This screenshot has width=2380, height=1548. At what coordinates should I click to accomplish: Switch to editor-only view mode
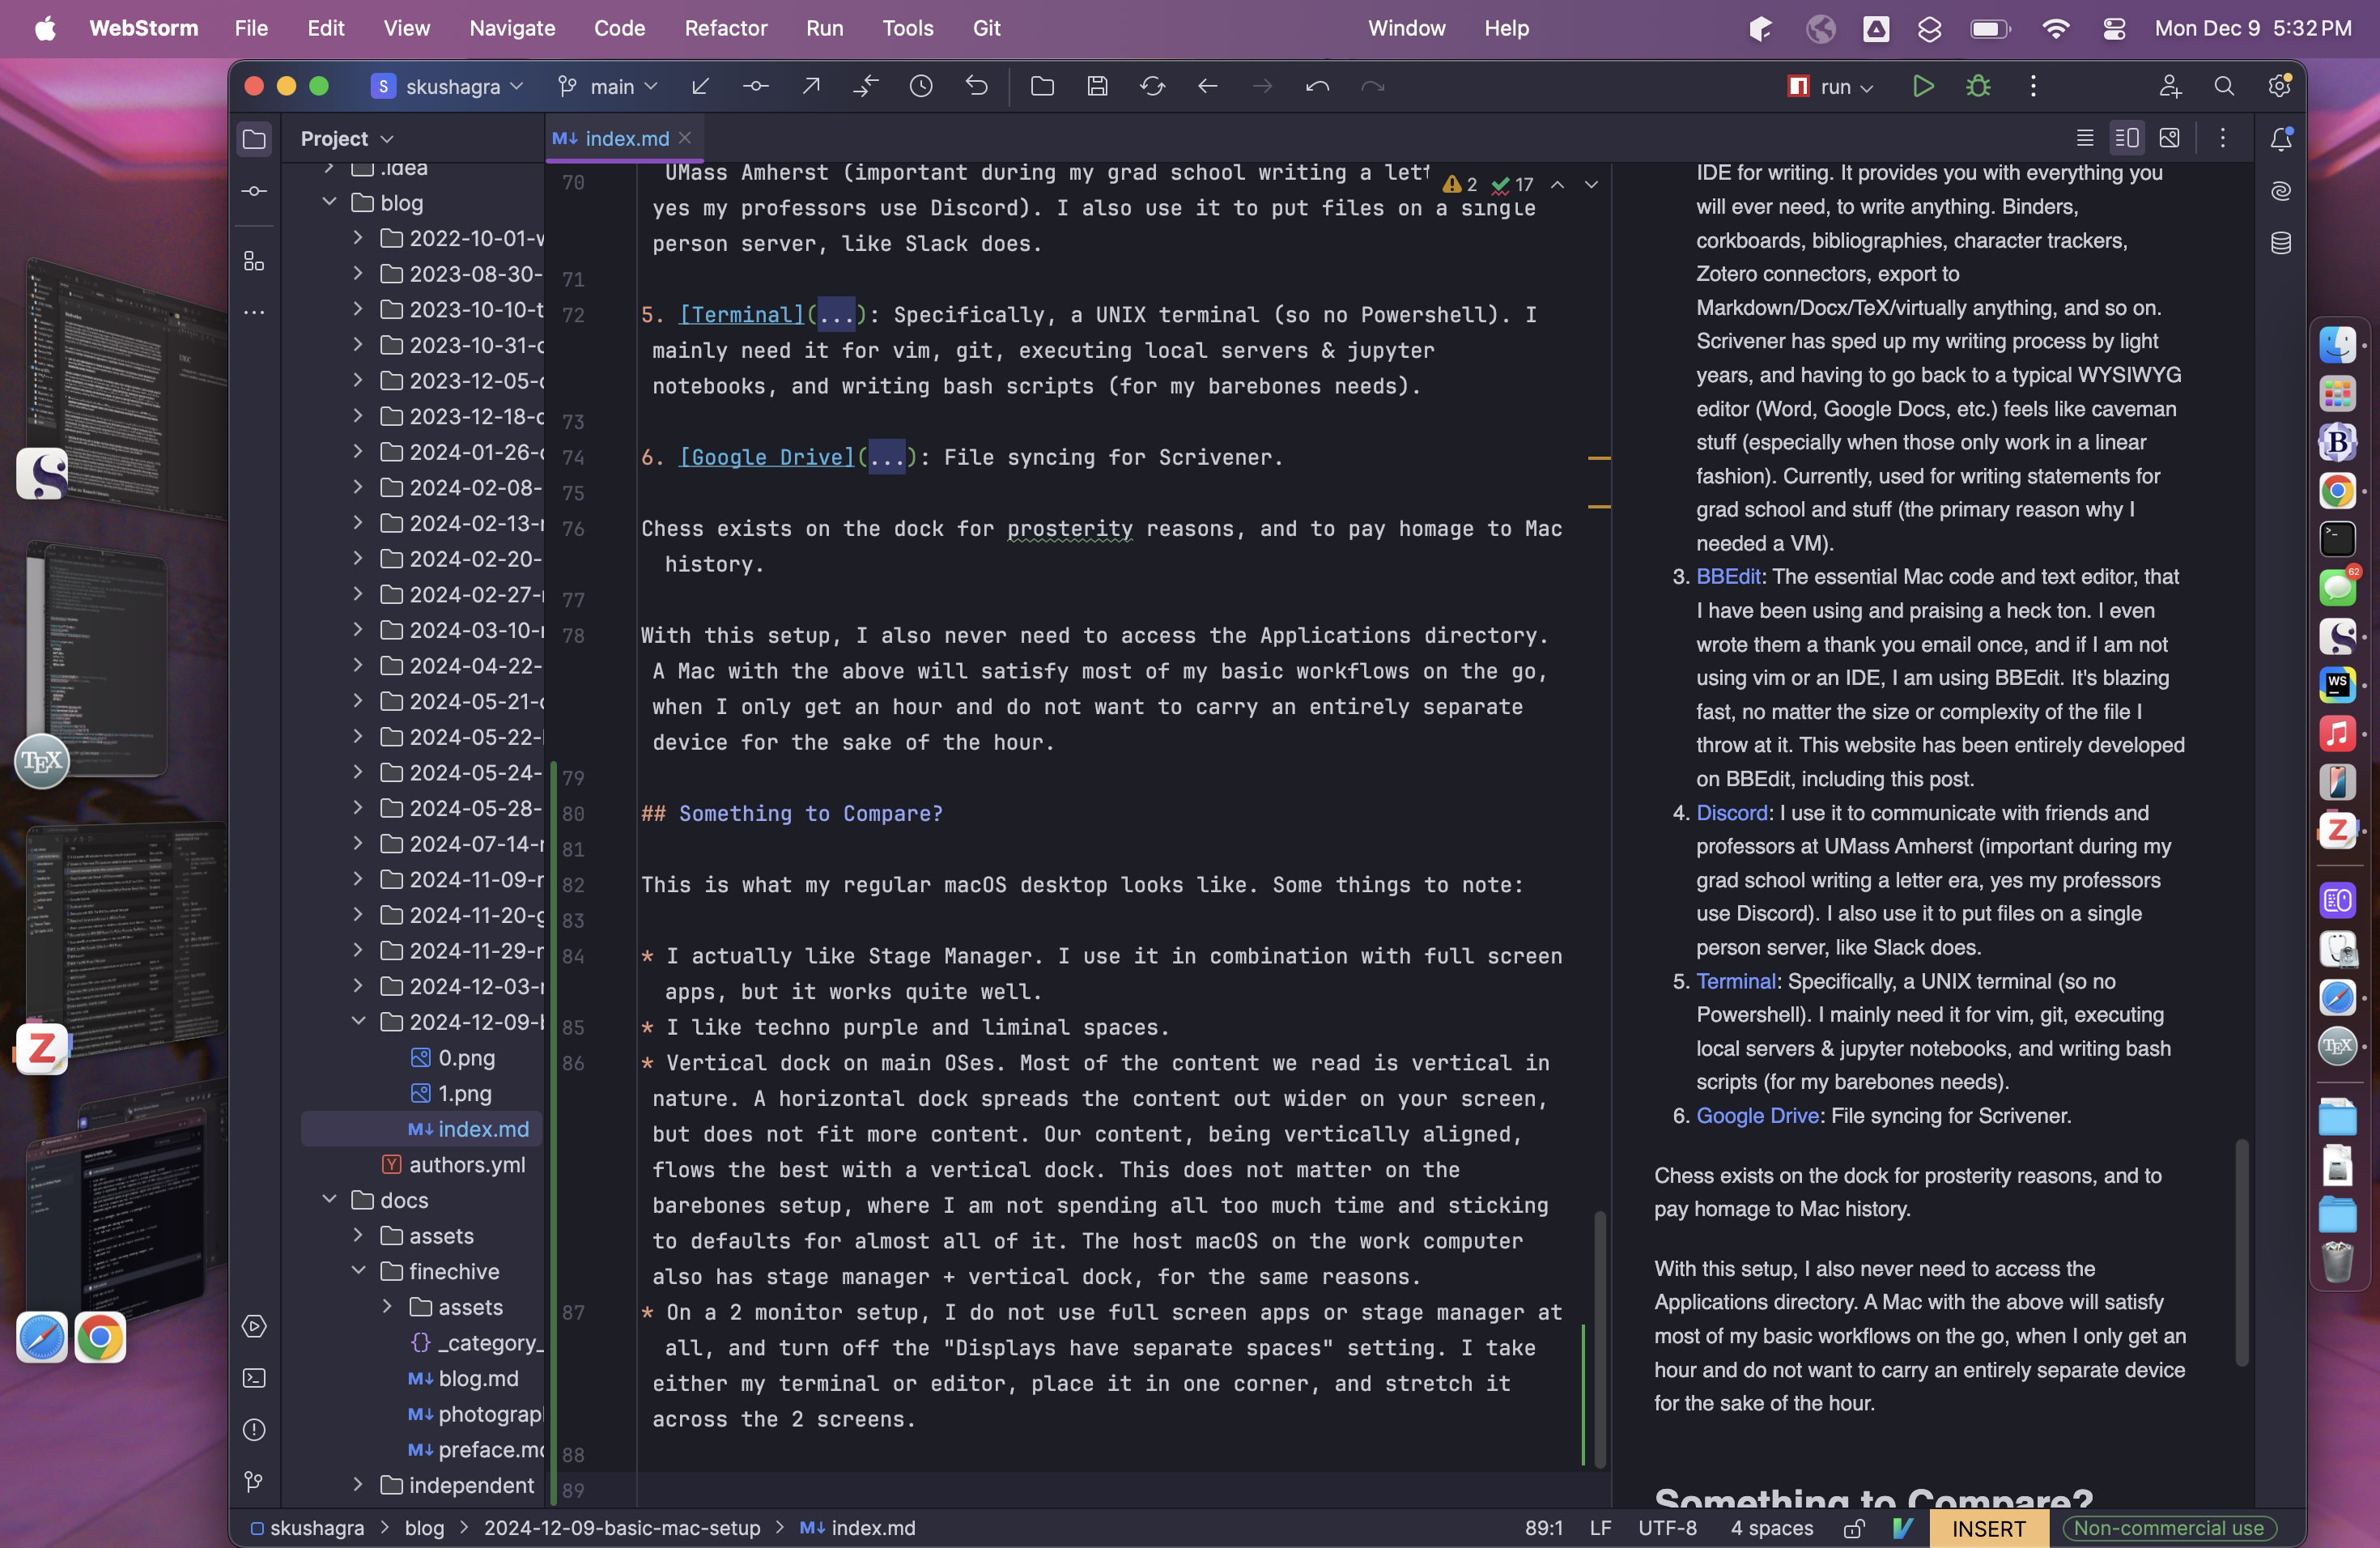tap(2085, 138)
